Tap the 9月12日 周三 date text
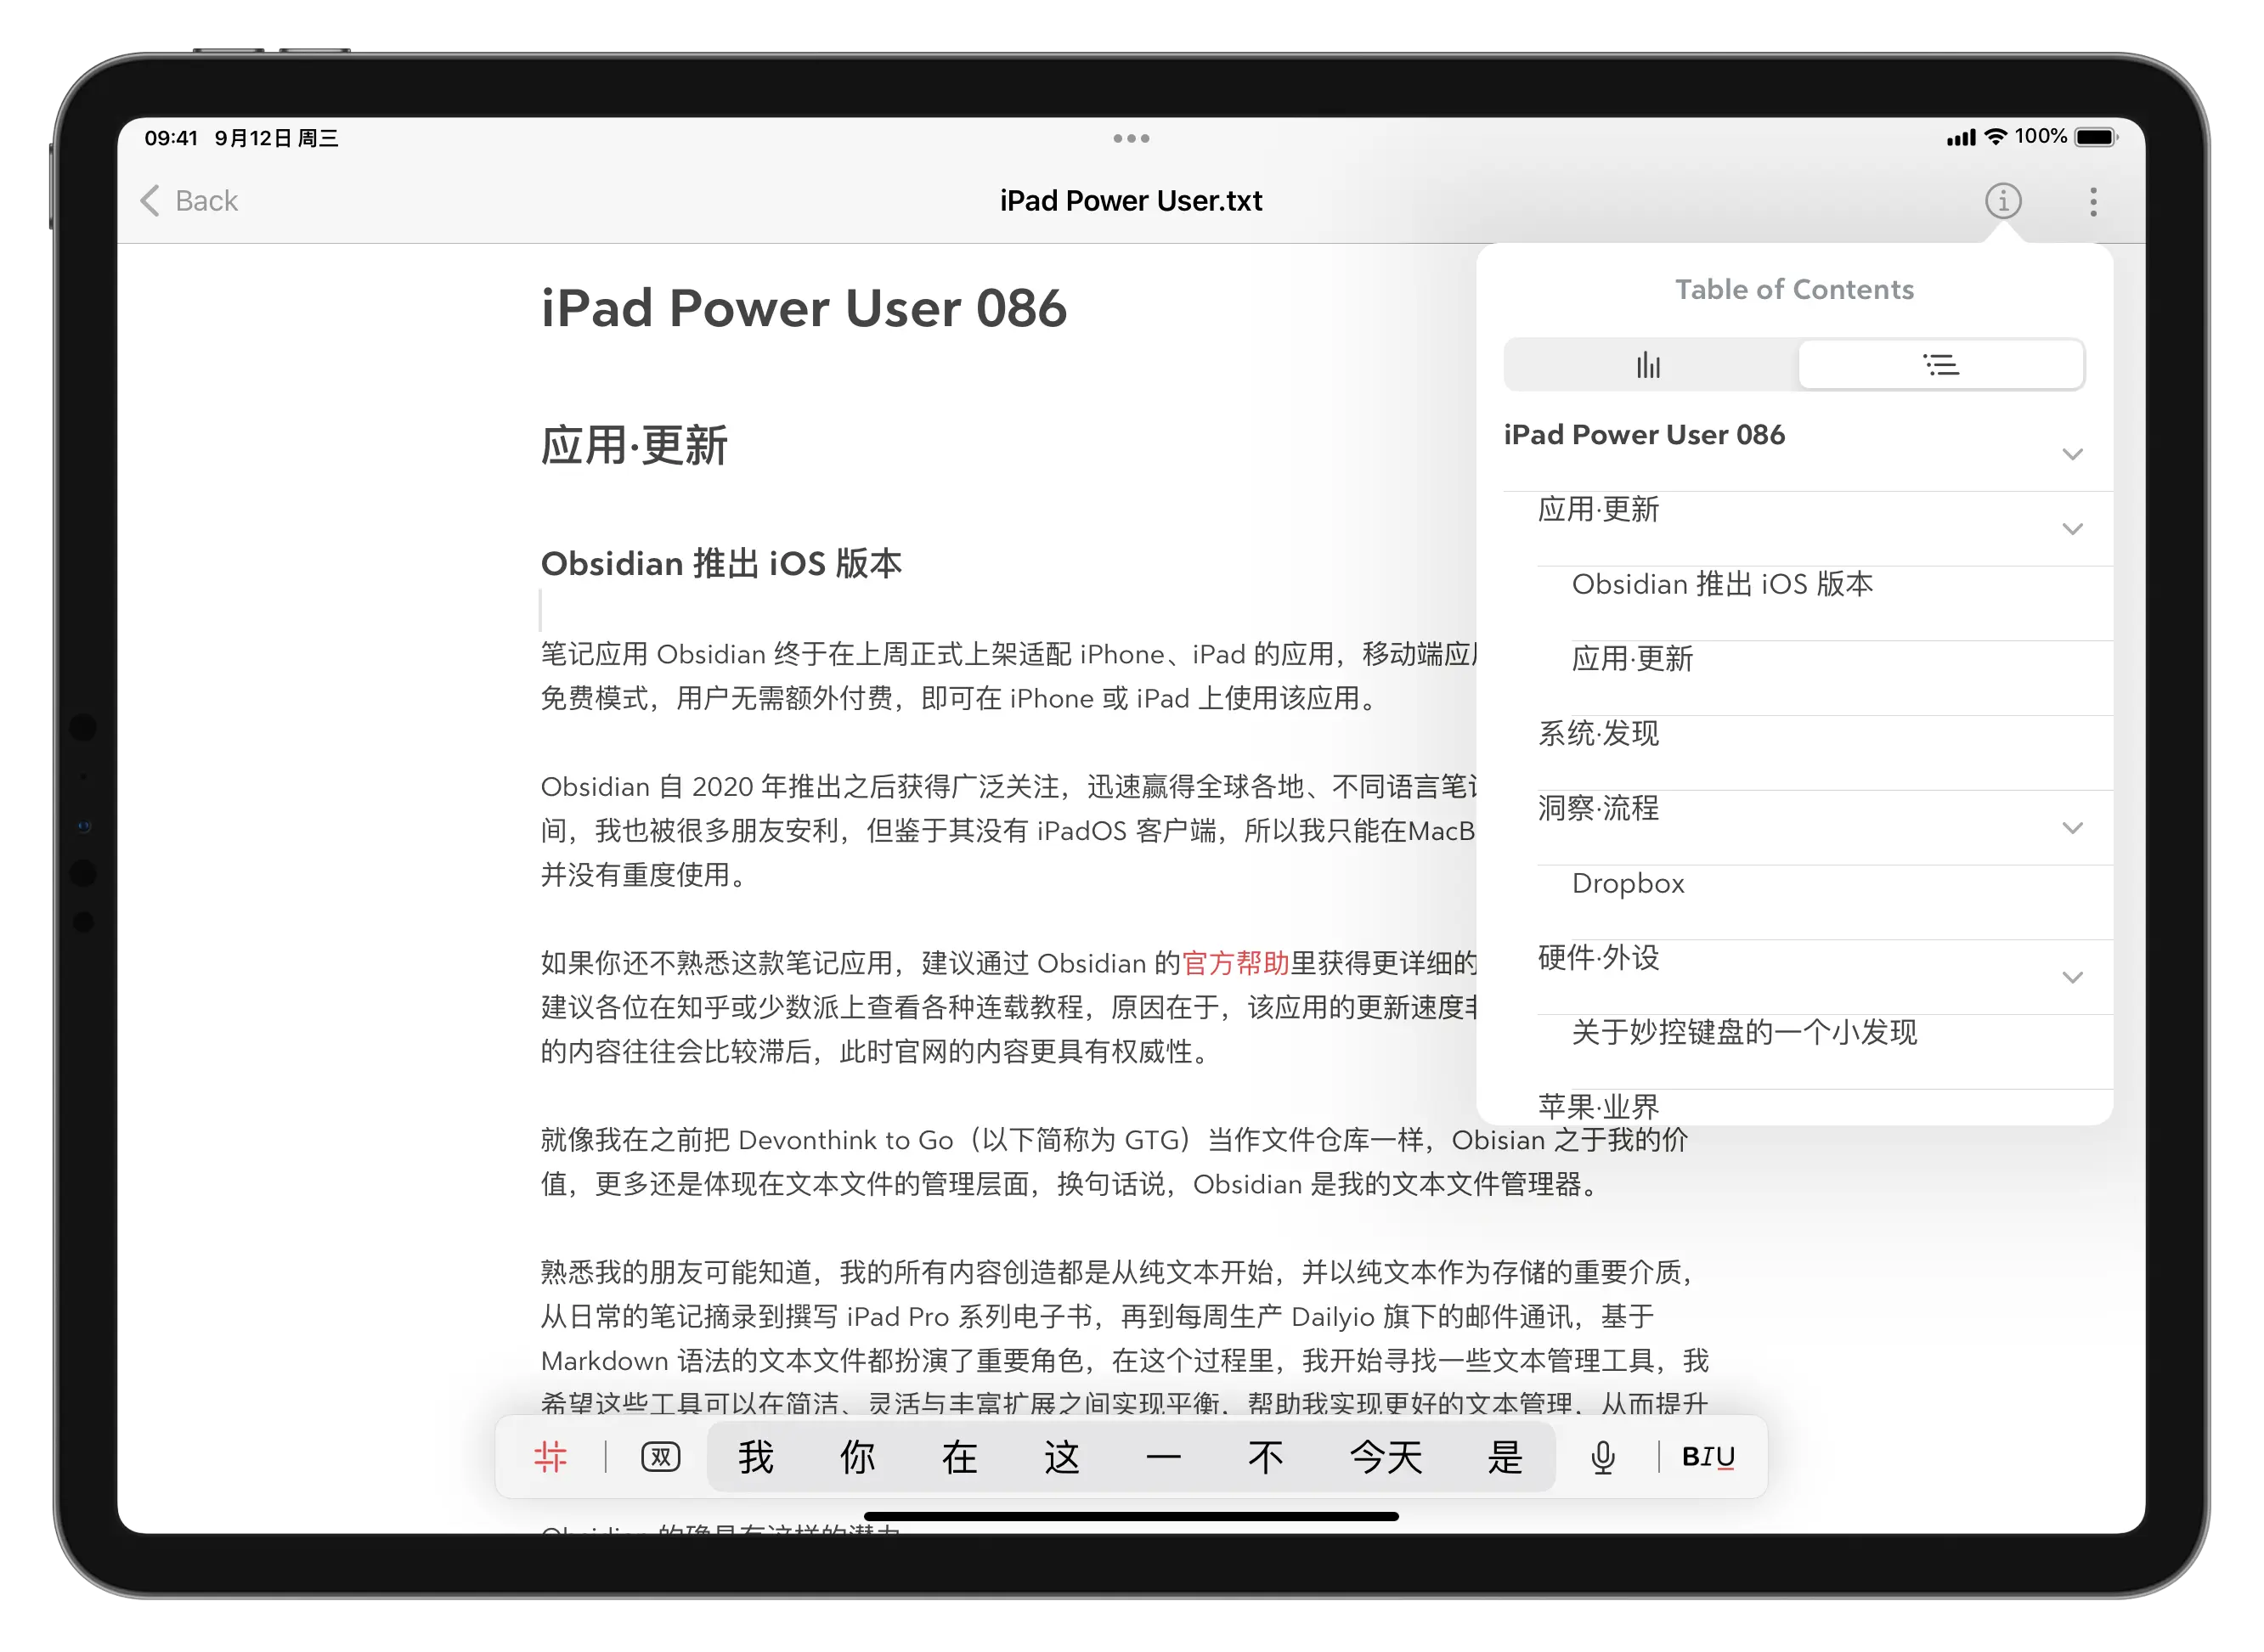The image size is (2264, 1652). pyautogui.click(x=276, y=138)
